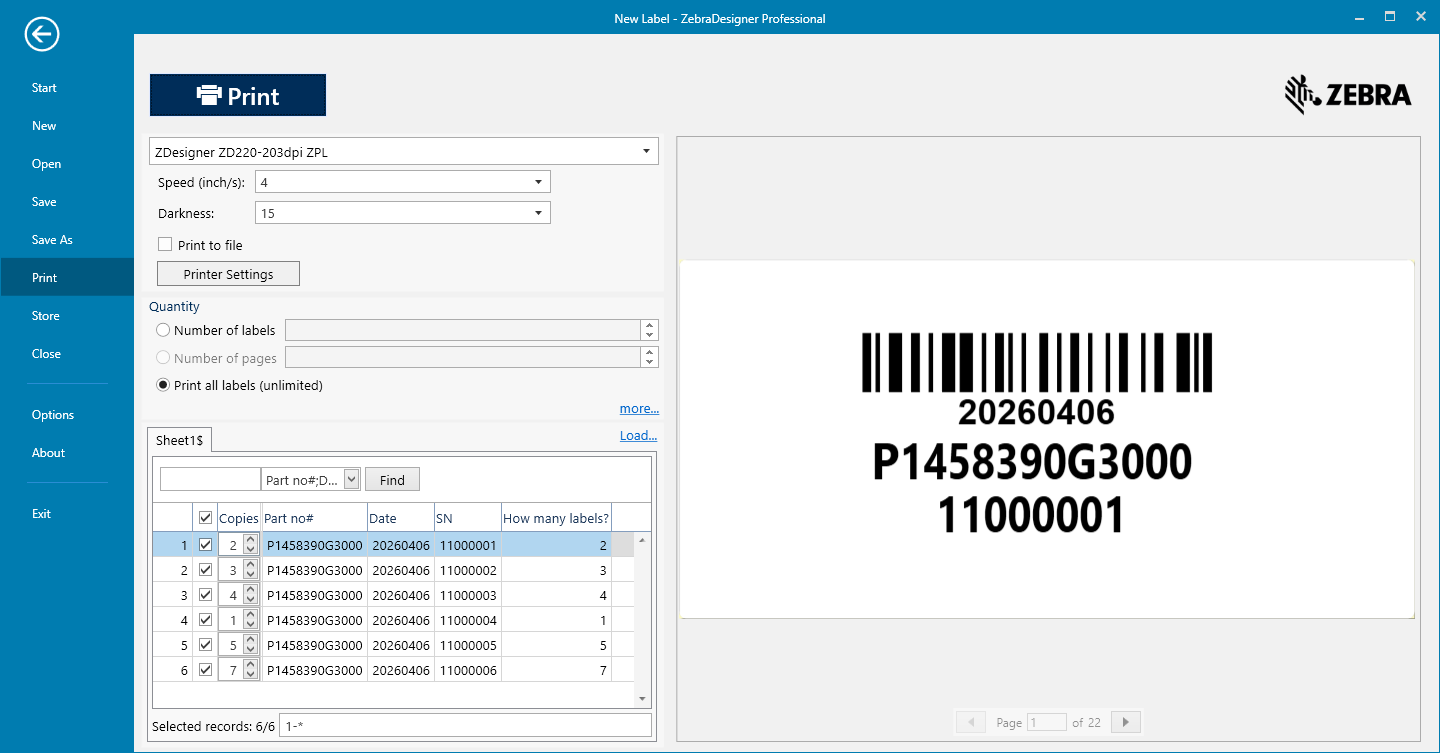1440x753 pixels.
Task: Click the records table vertical scrollbar
Action: [x=642, y=619]
